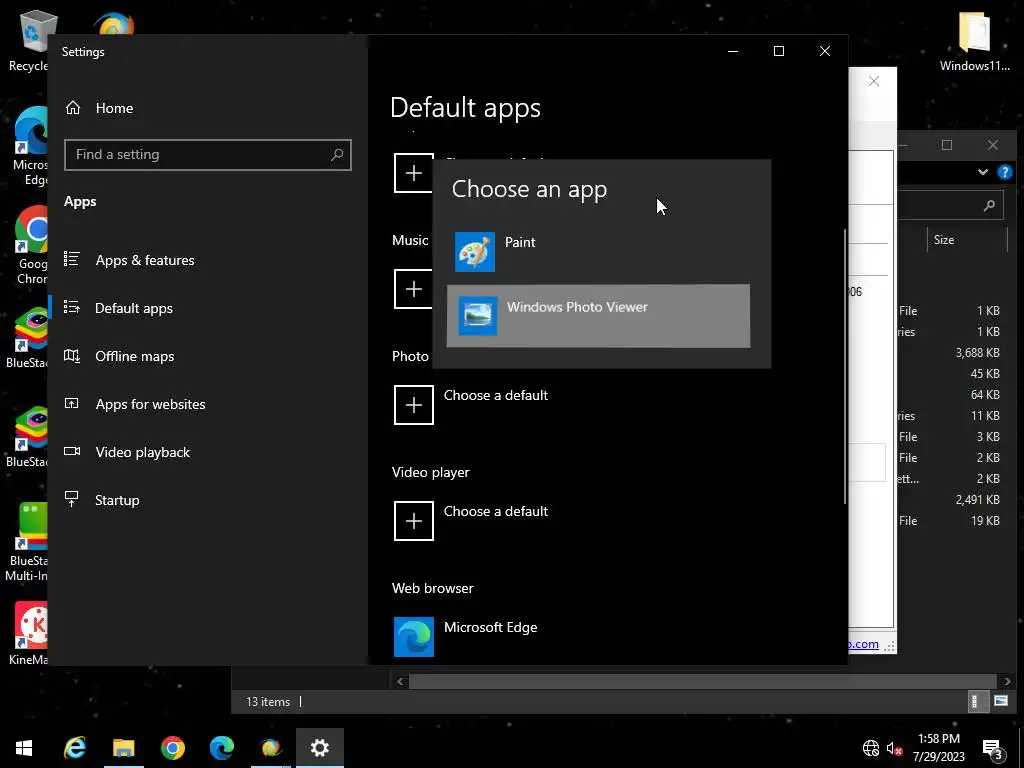Viewport: 1024px width, 768px height.
Task: Close the white dialog behind Settings
Action: pos(874,81)
